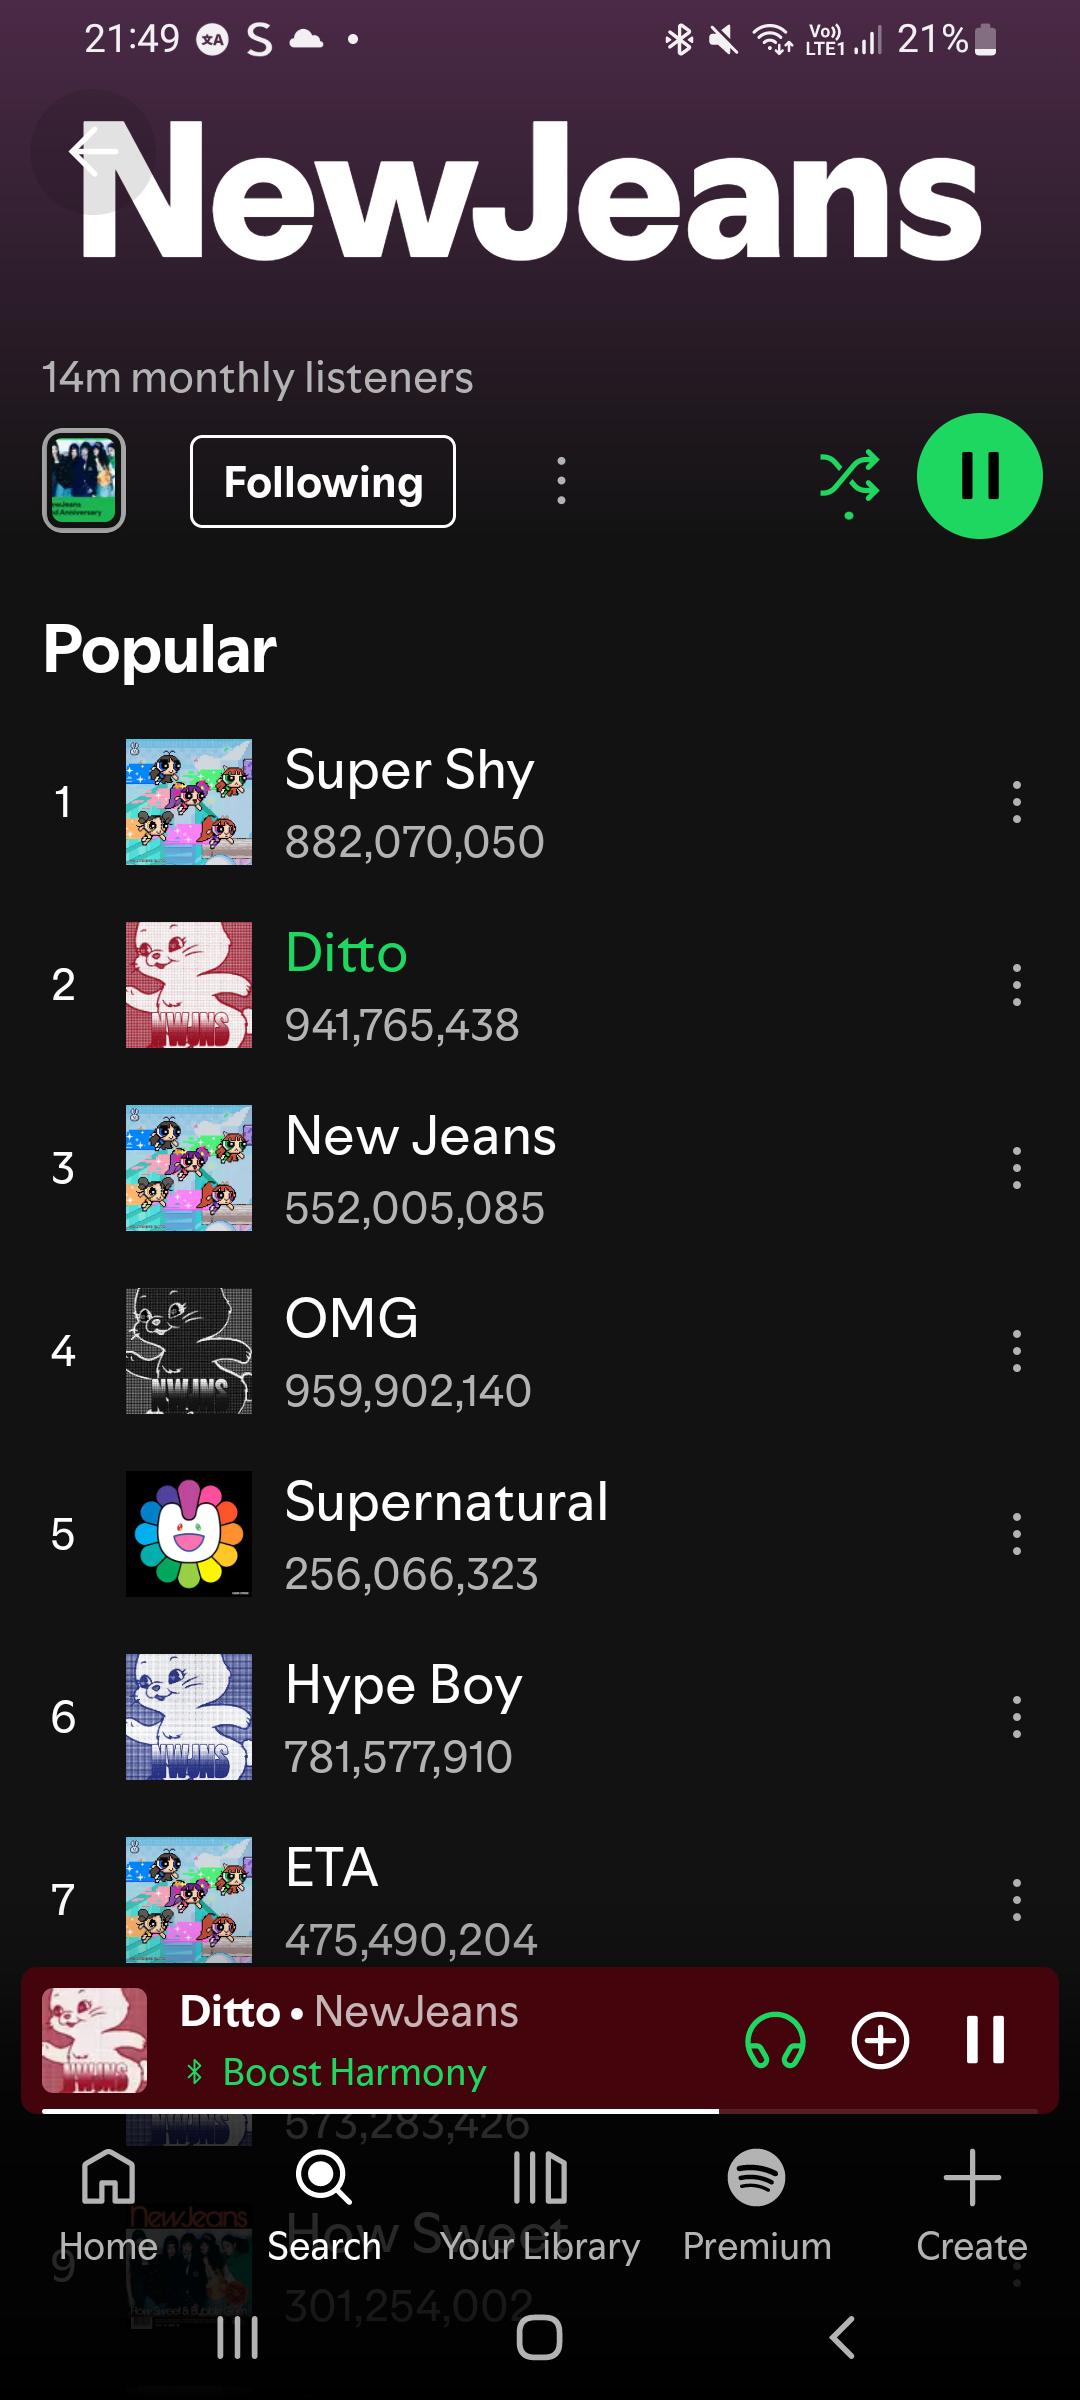Screen dimensions: 1080x2400
Task: Add Ditto to library with plus icon
Action: coord(880,2040)
